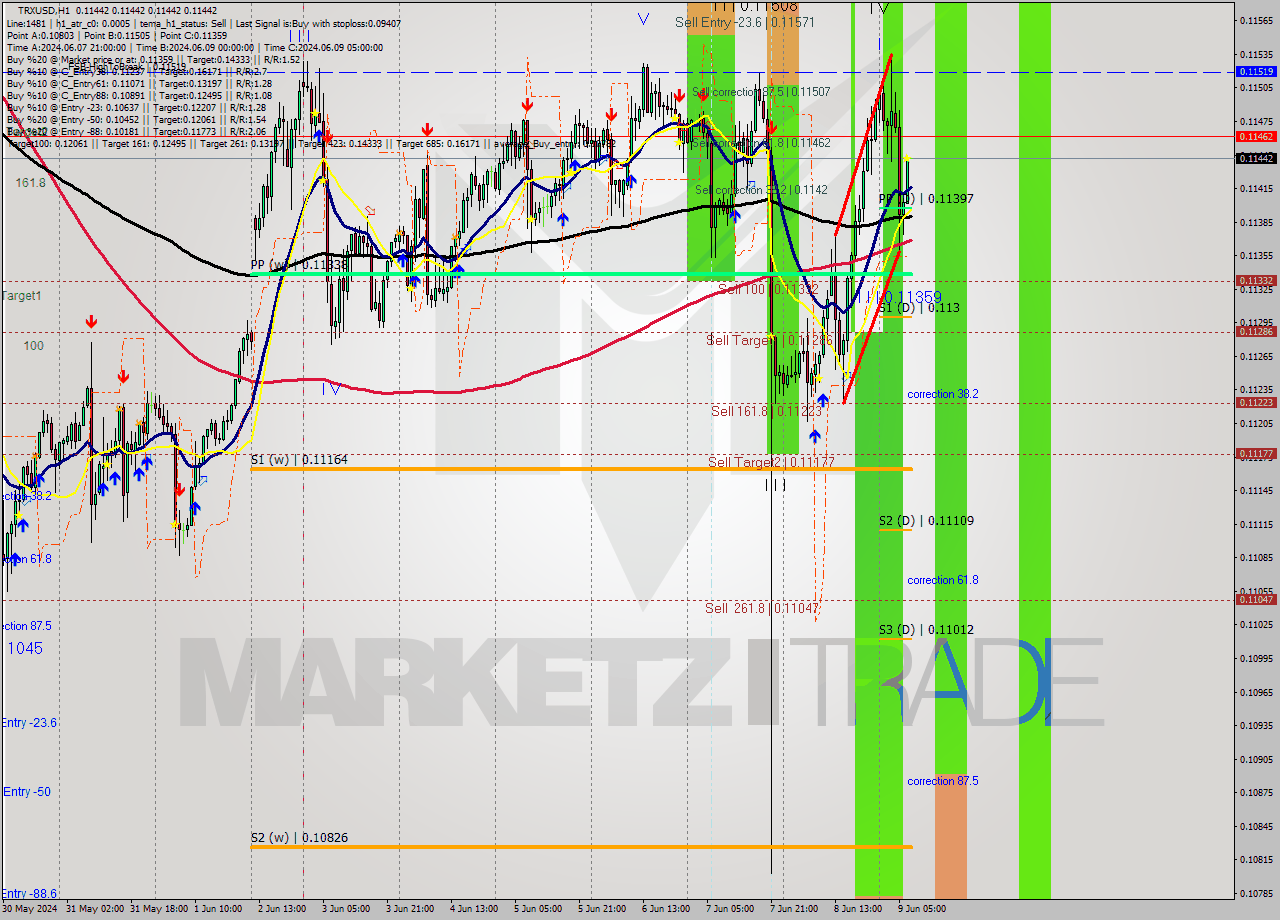
Task: Click the 0.11565 price on the axis
Action: click(1256, 20)
